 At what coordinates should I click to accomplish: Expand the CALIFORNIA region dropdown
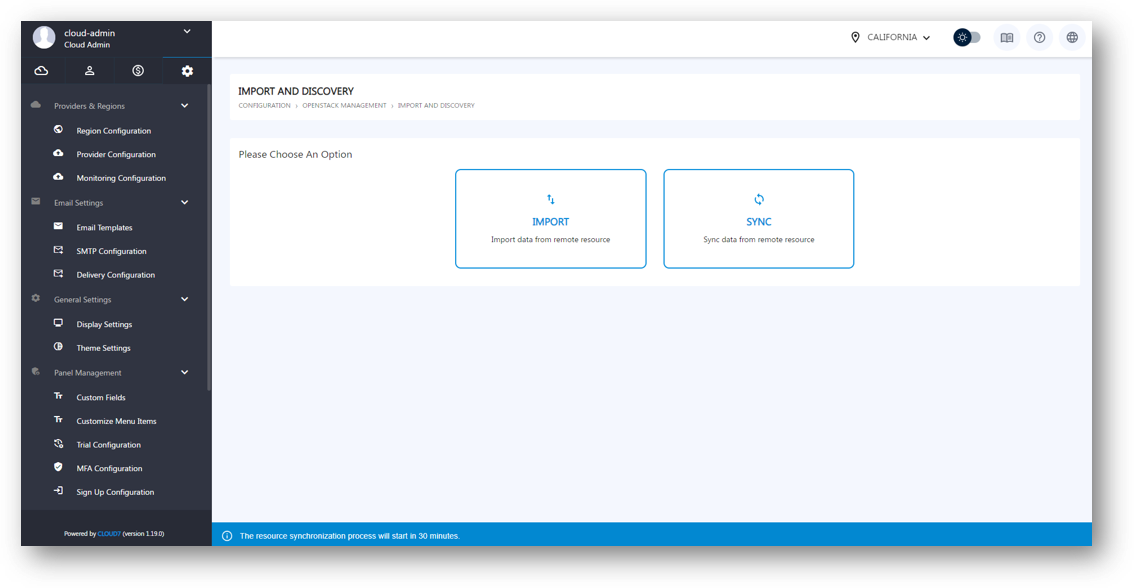coord(925,37)
